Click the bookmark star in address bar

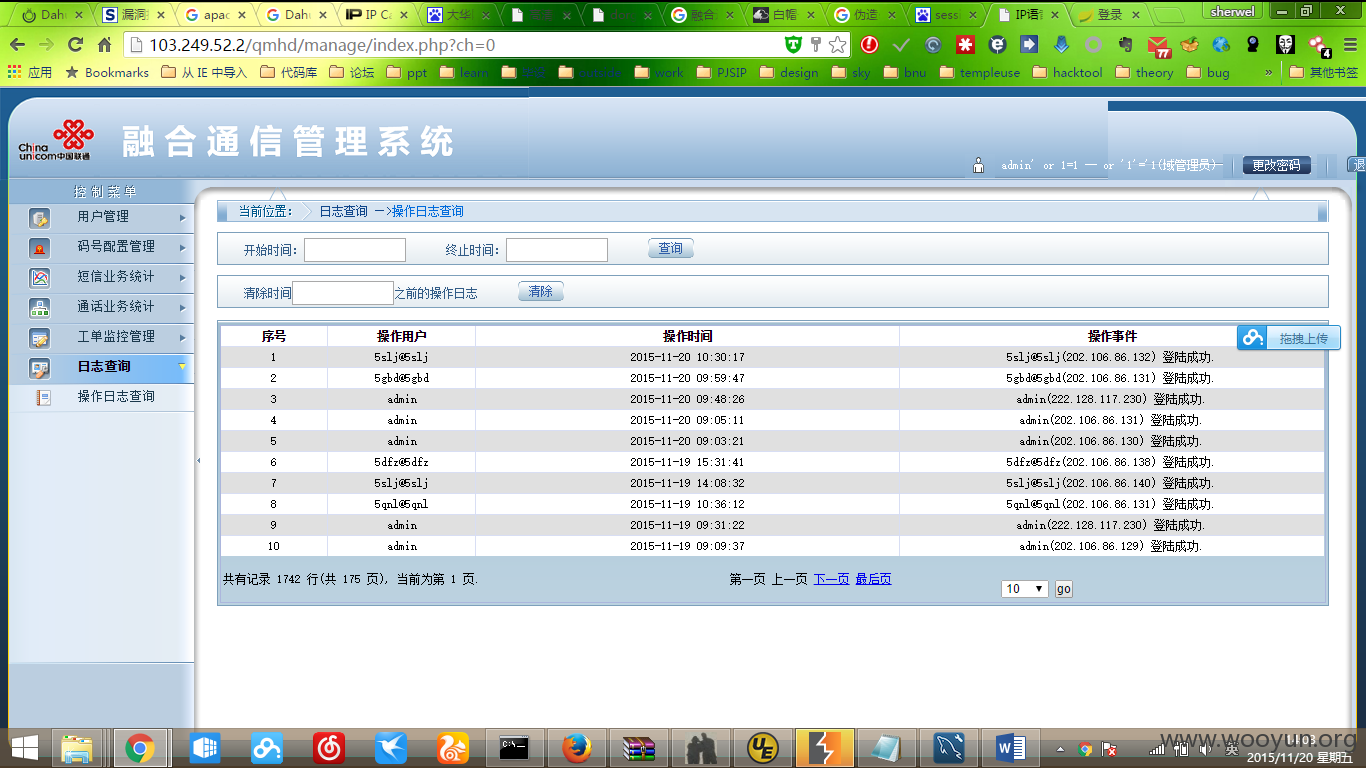click(x=838, y=44)
